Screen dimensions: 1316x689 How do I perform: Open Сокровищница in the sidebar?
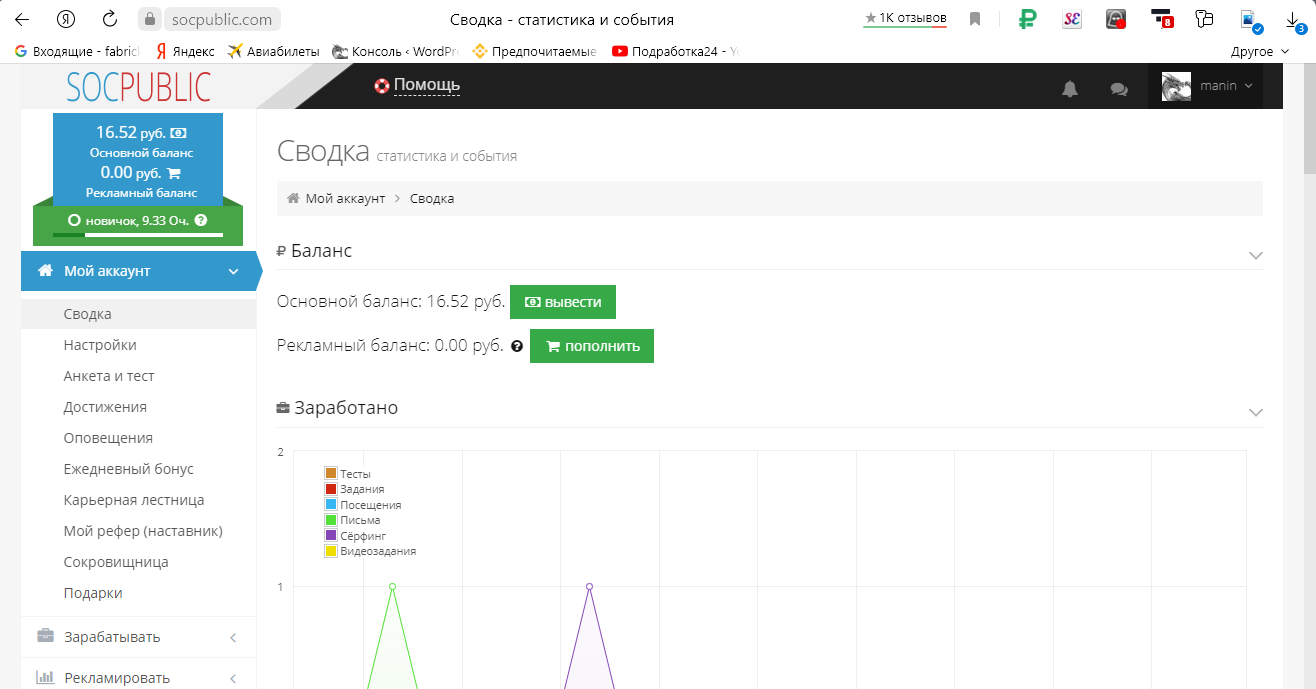[x=116, y=562]
